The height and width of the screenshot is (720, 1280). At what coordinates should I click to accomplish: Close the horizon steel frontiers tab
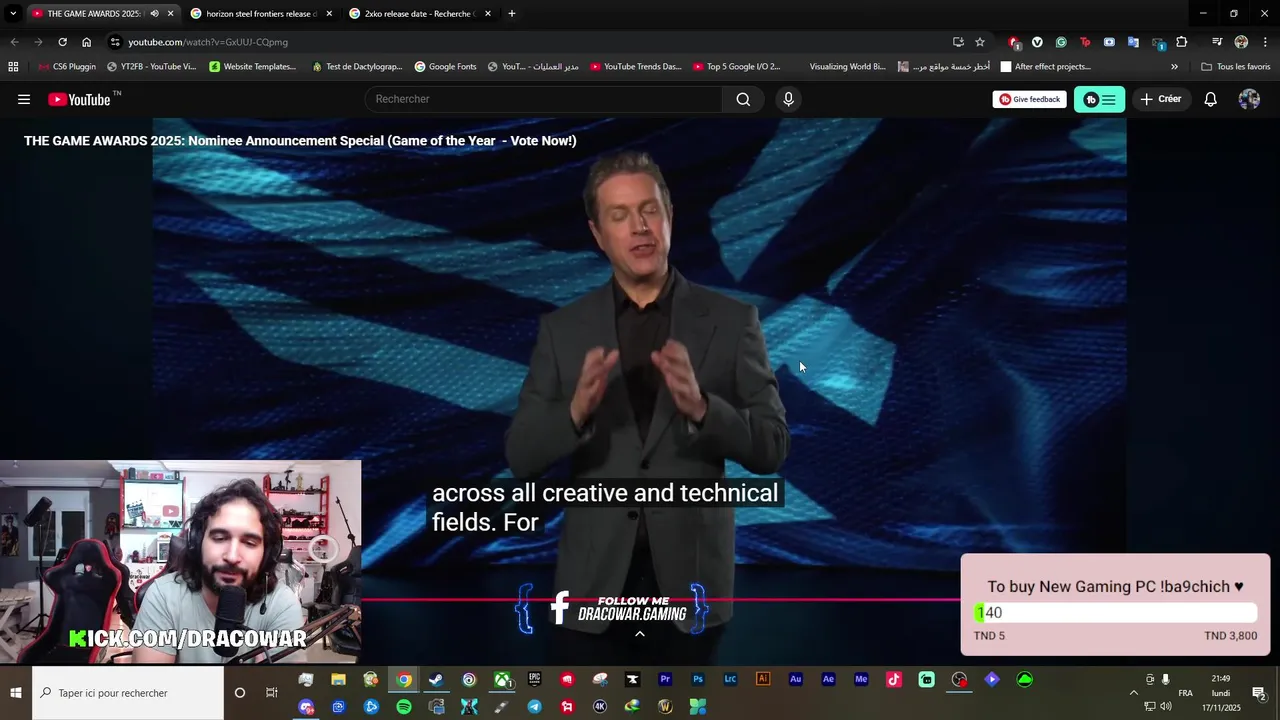point(329,14)
